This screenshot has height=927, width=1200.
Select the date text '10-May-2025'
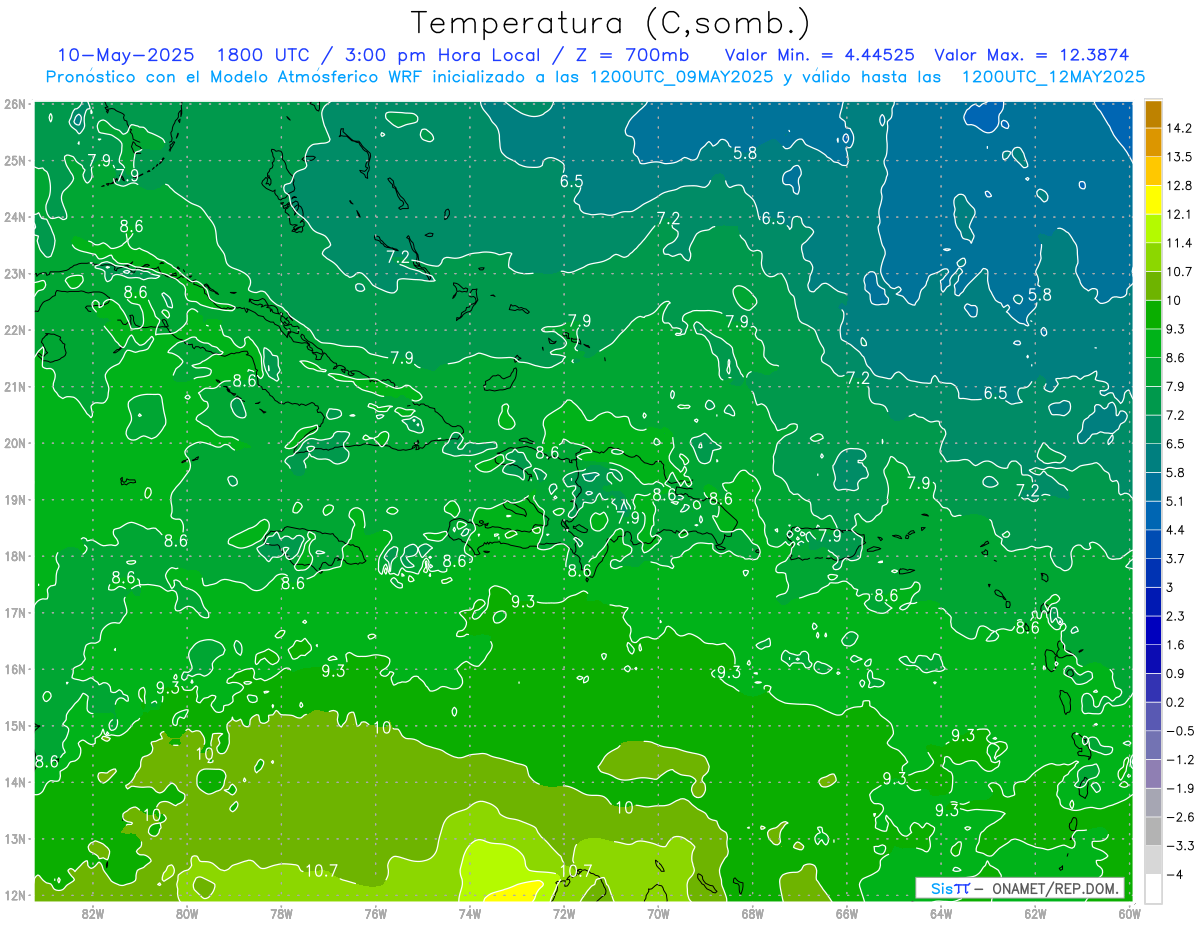124,55
